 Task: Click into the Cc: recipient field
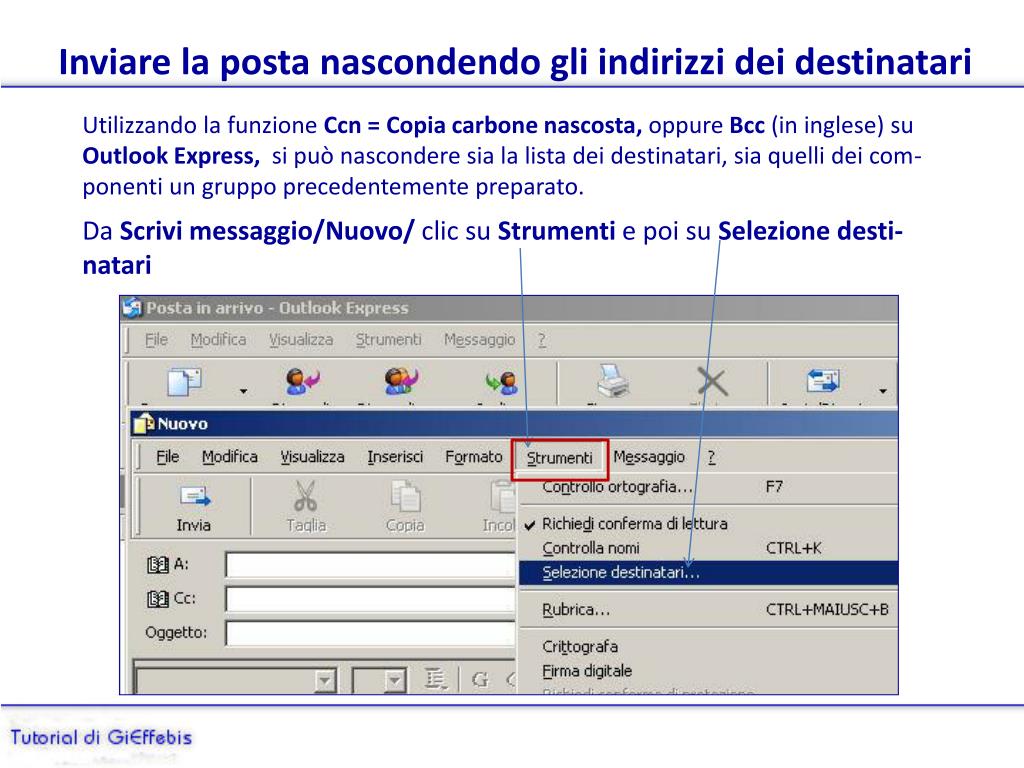point(370,599)
